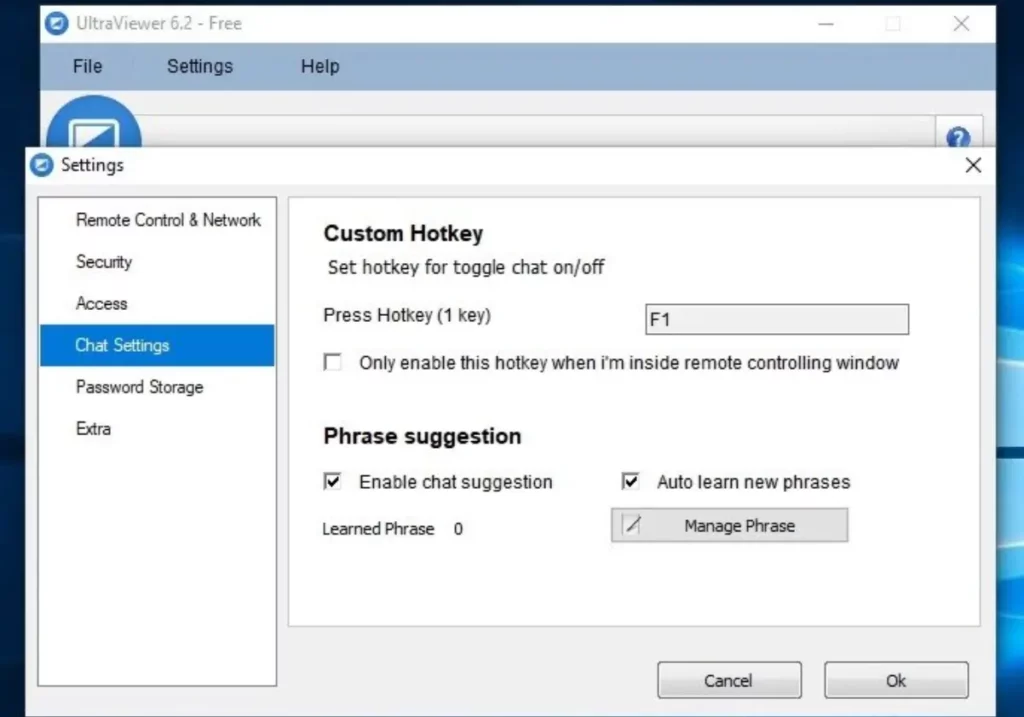Image resolution: width=1024 pixels, height=717 pixels.
Task: Open the Settings menu in UltraViewer
Action: (x=200, y=66)
